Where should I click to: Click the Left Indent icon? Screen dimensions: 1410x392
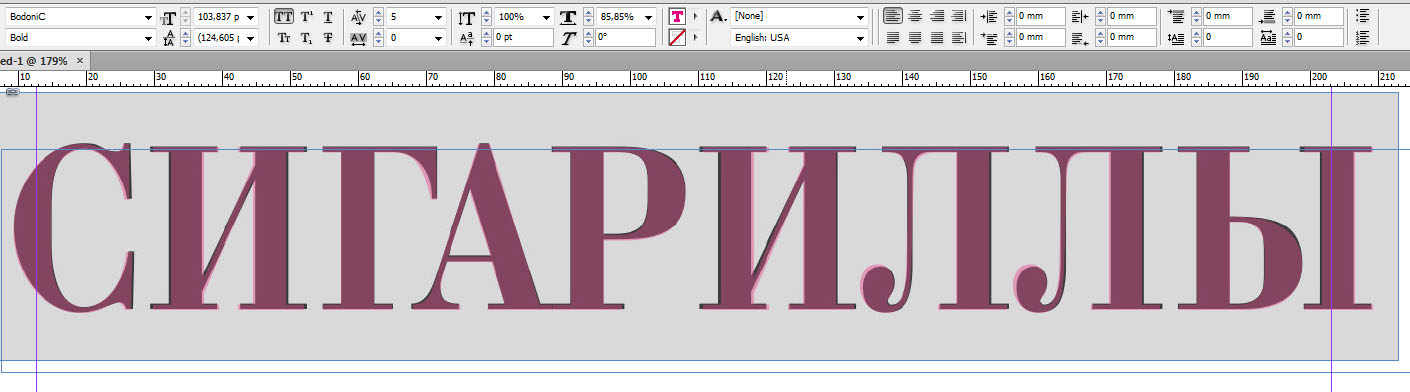[x=989, y=17]
